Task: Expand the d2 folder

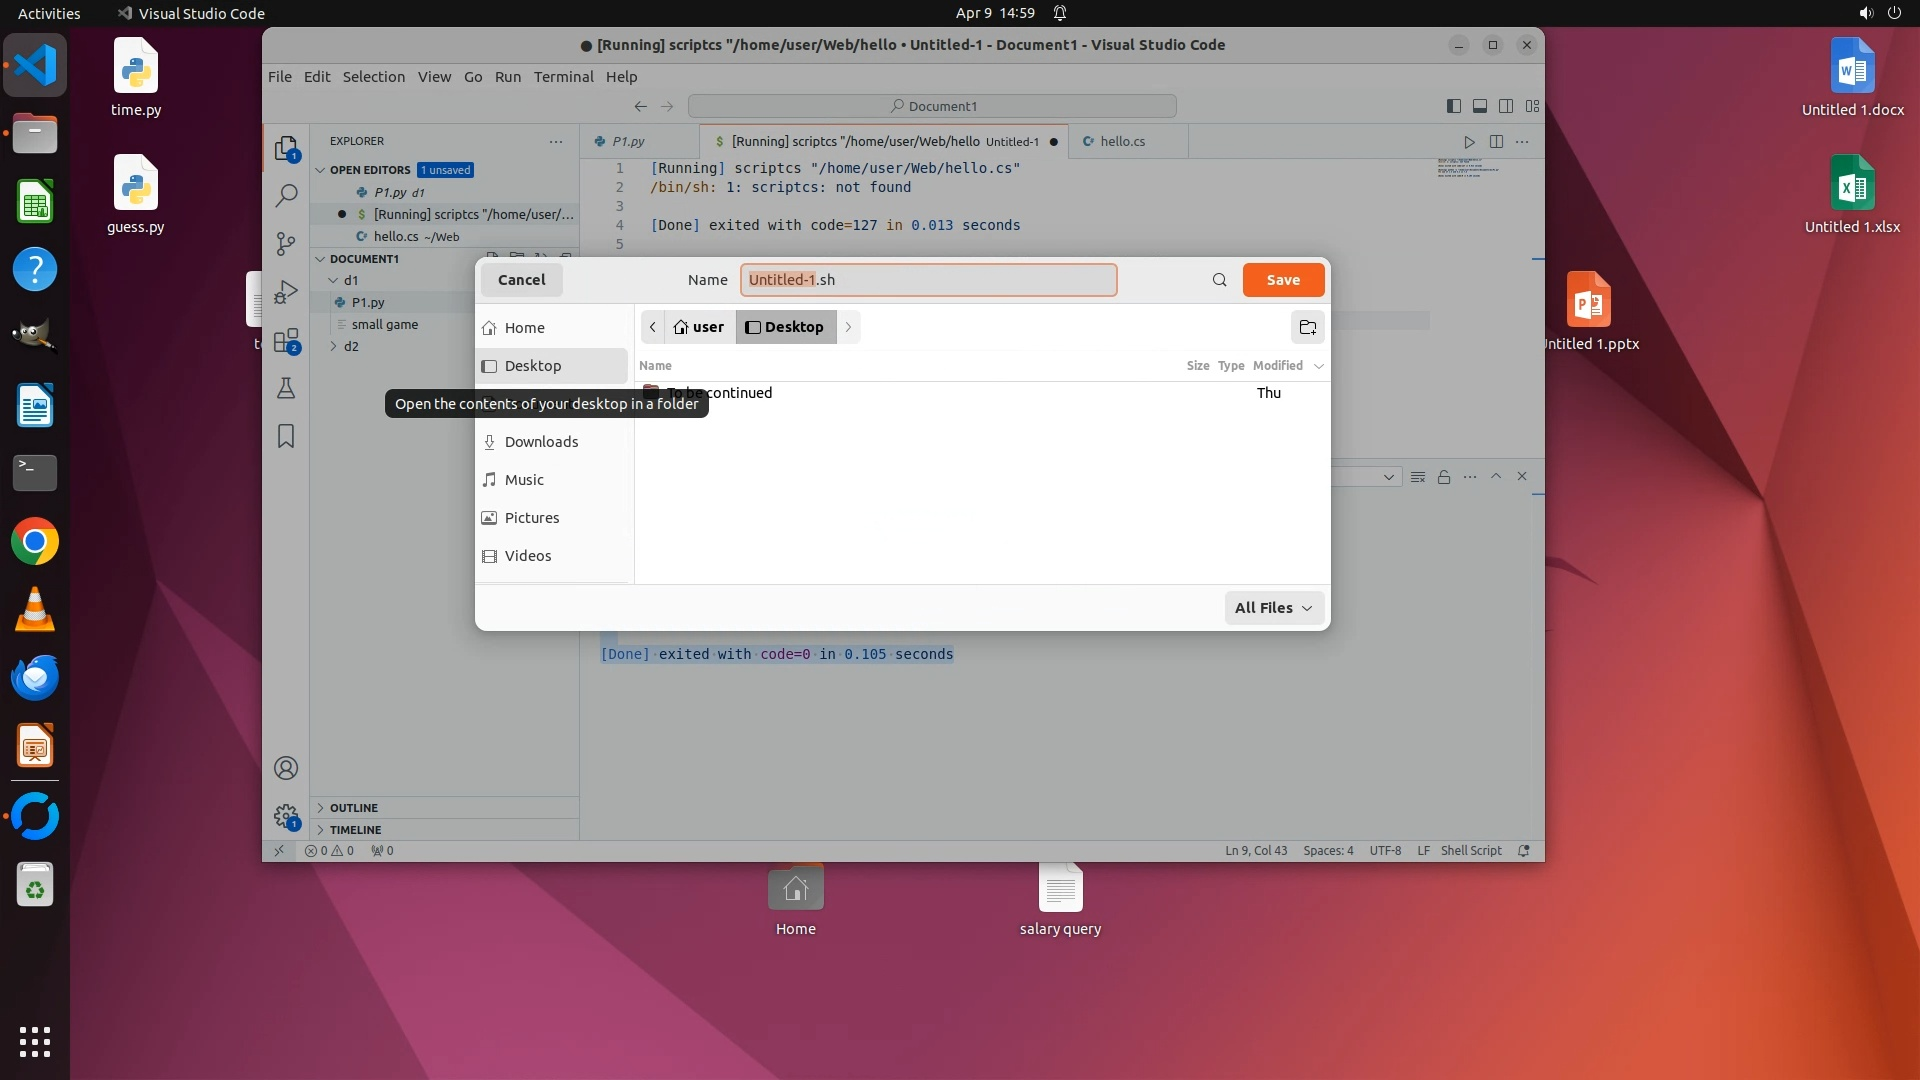Action: pyautogui.click(x=351, y=347)
